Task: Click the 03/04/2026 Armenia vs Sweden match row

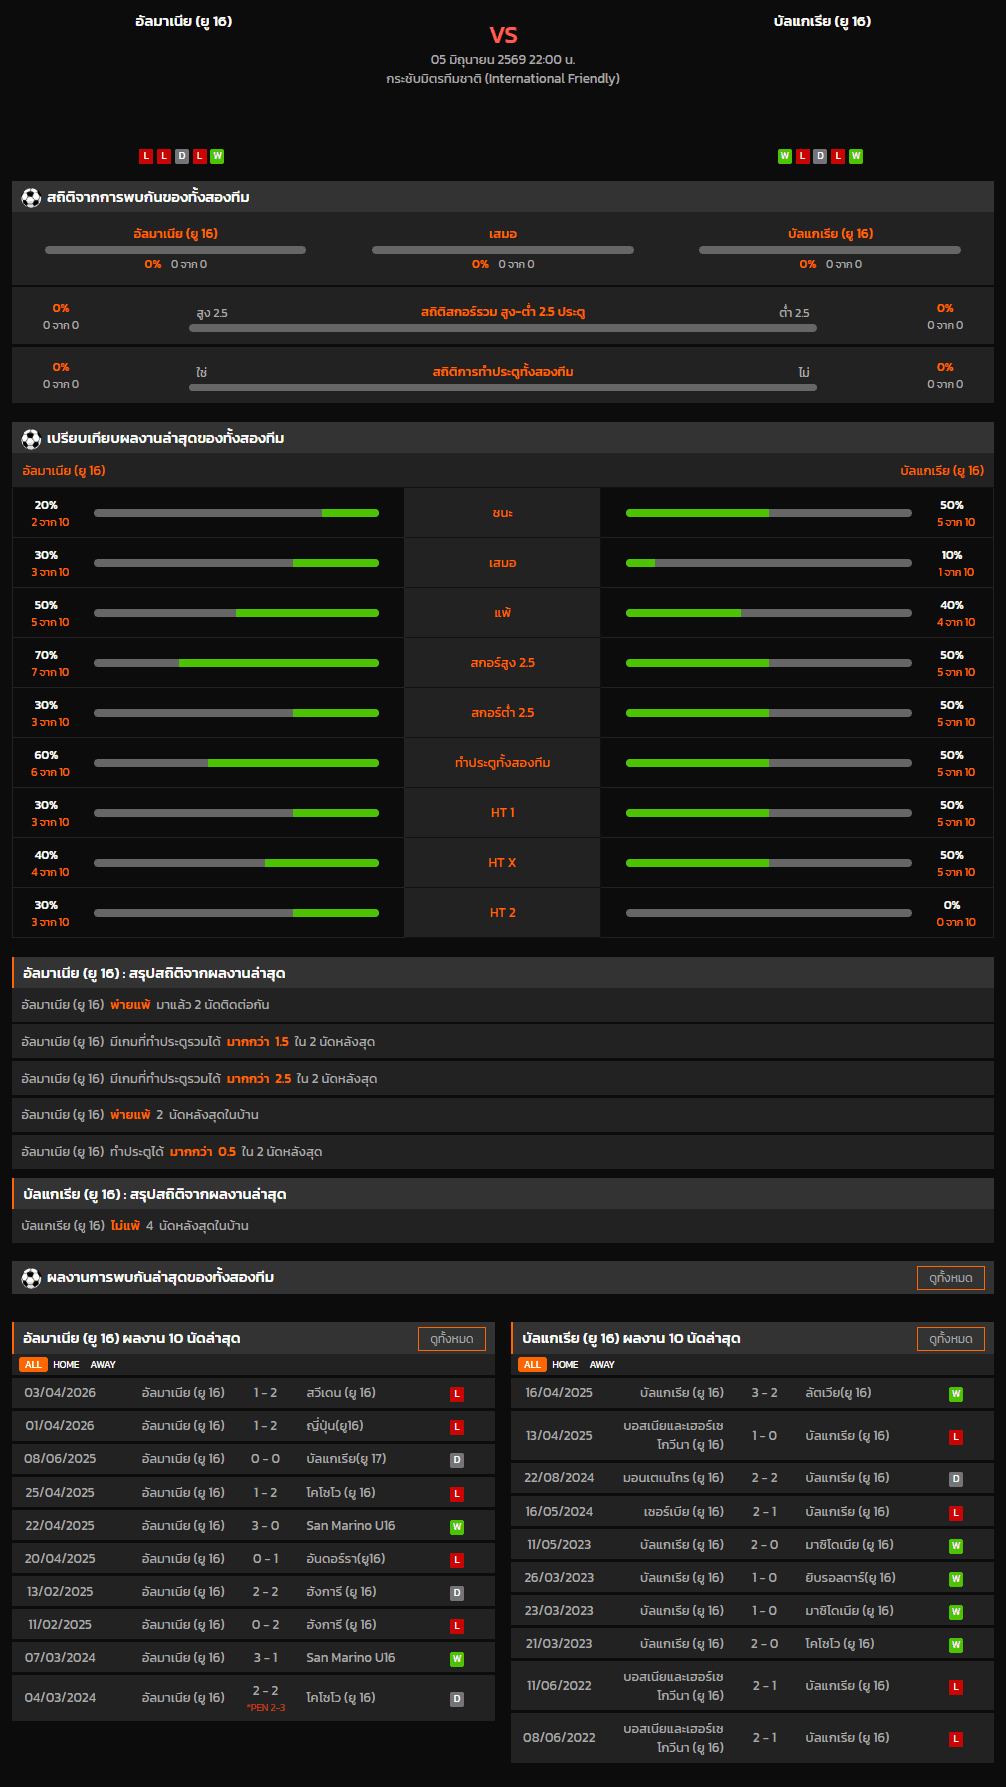Action: pyautogui.click(x=253, y=1394)
